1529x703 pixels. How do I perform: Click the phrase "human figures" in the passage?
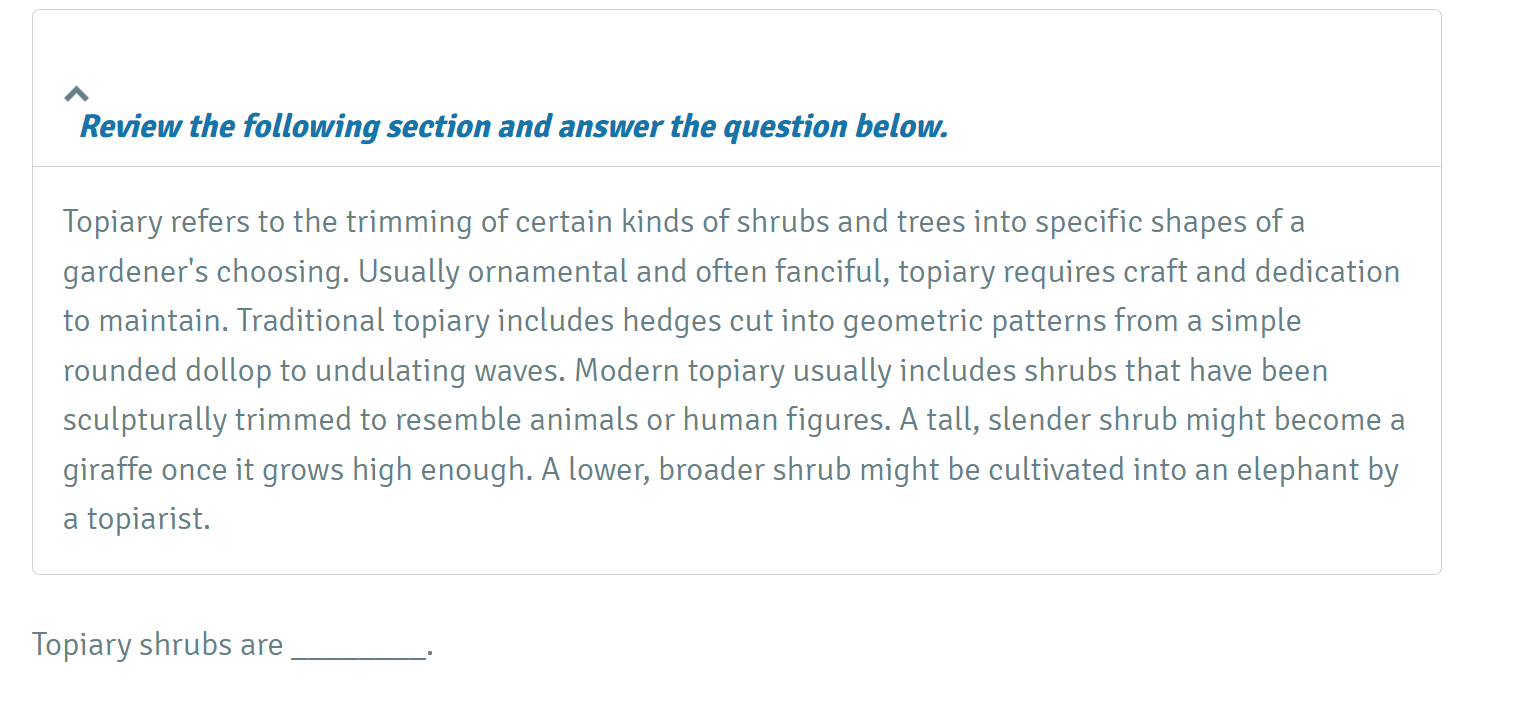point(785,420)
